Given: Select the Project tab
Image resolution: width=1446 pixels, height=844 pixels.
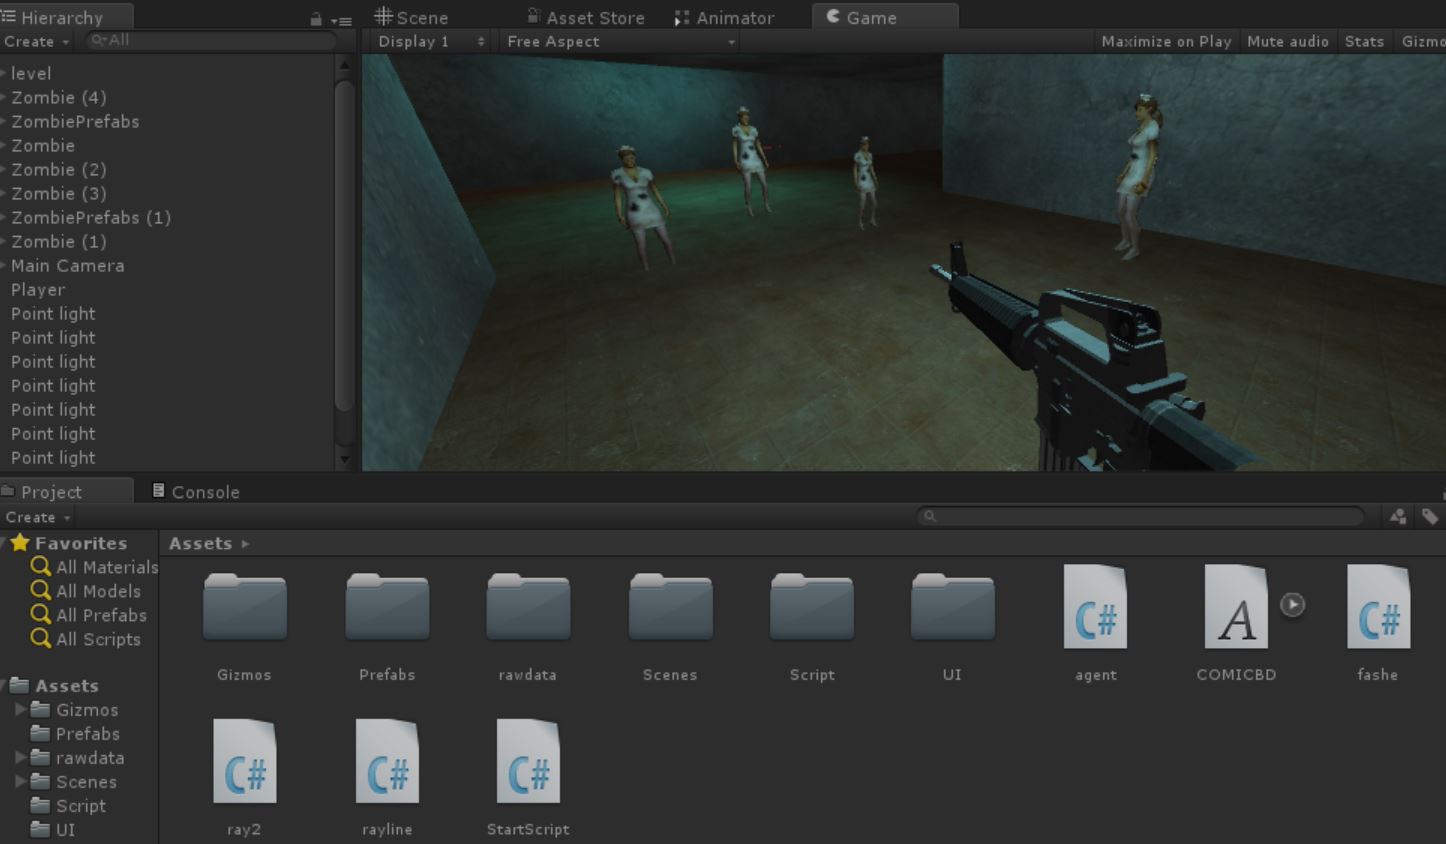Looking at the screenshot, I should (66, 491).
